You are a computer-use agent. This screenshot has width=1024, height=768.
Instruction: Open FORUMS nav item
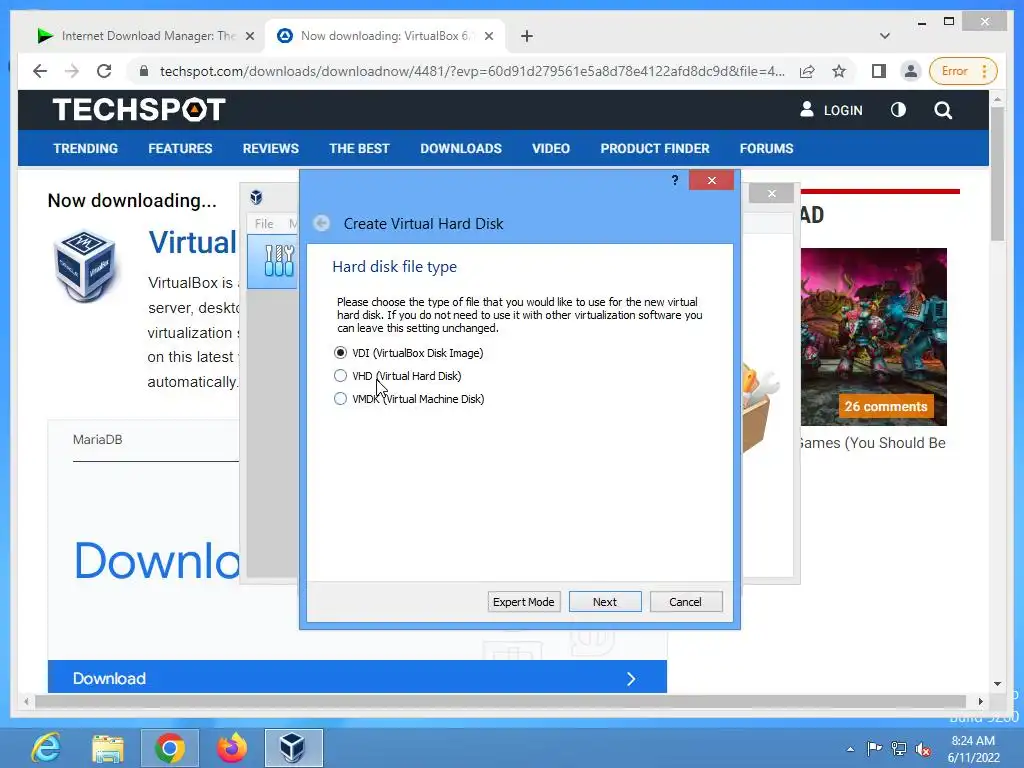click(767, 148)
